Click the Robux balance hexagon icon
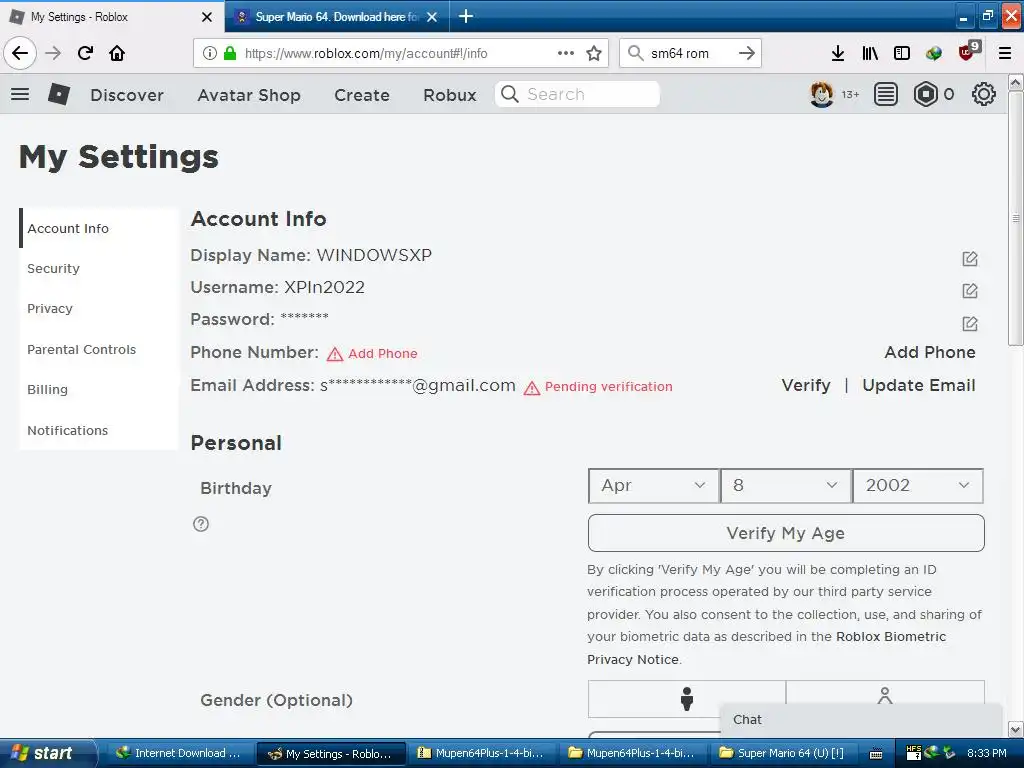Image resolution: width=1024 pixels, height=768 pixels. pos(925,95)
